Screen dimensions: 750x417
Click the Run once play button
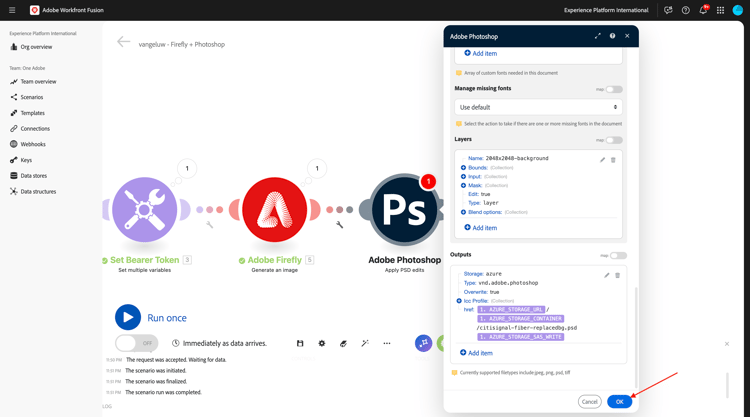click(x=128, y=318)
